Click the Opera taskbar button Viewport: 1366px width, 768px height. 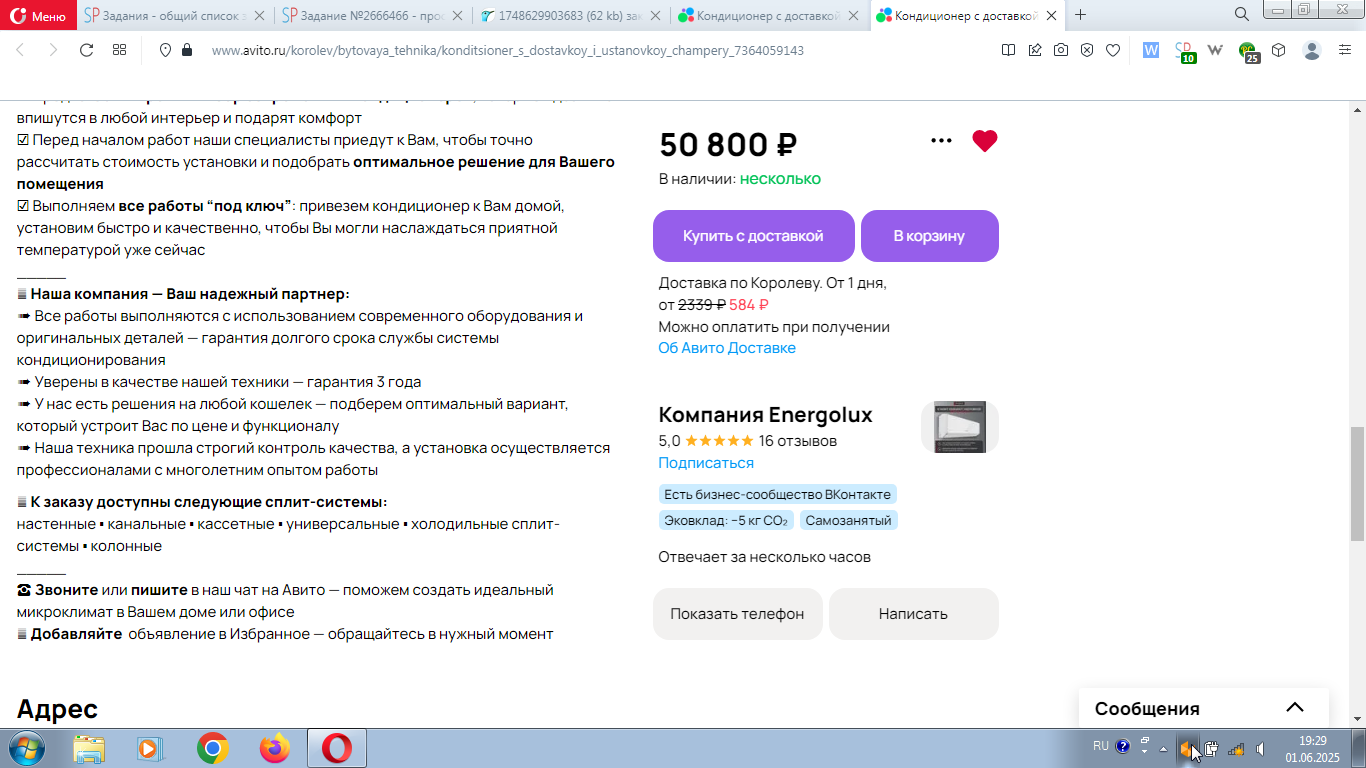337,748
